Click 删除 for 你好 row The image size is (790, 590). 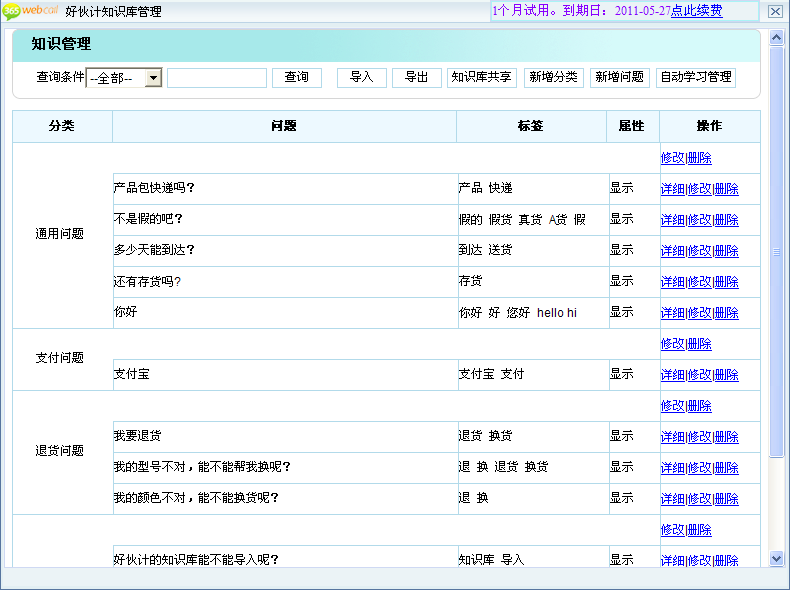(727, 313)
